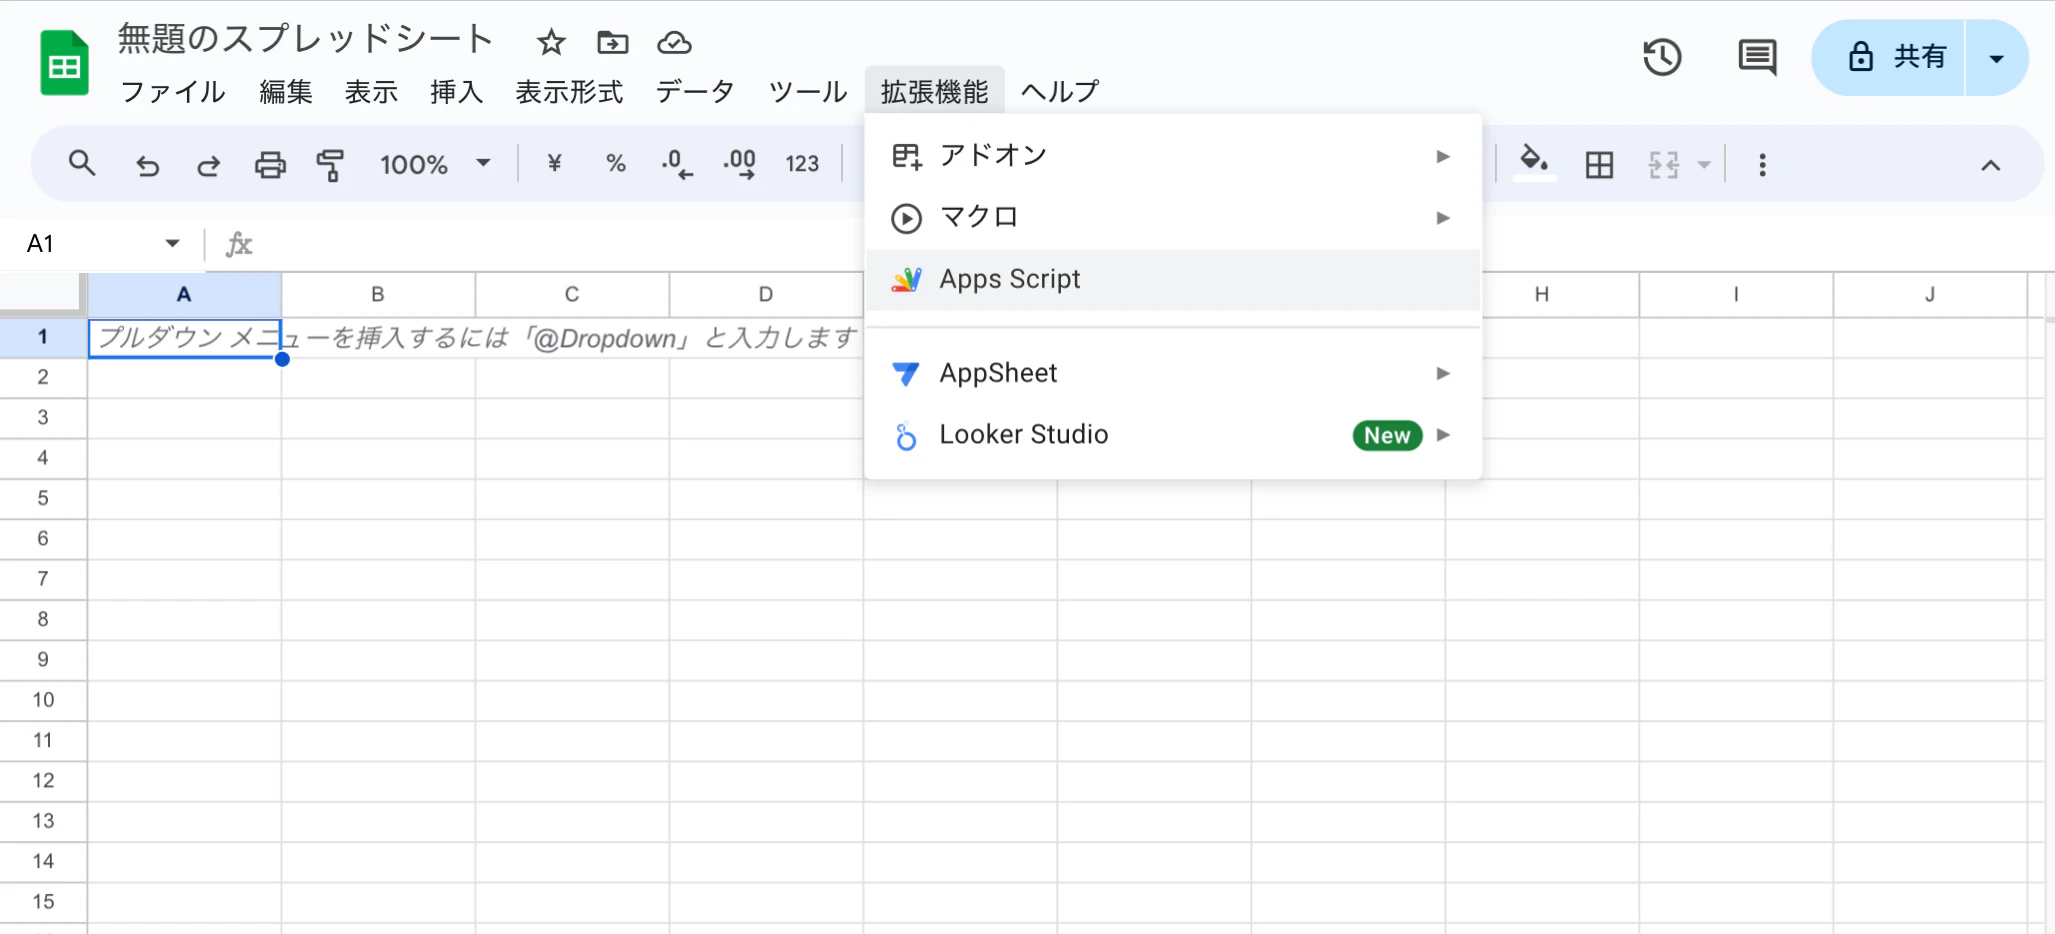Open the three-dot more toolbar options
The width and height of the screenshot is (2055, 934).
(x=1762, y=165)
